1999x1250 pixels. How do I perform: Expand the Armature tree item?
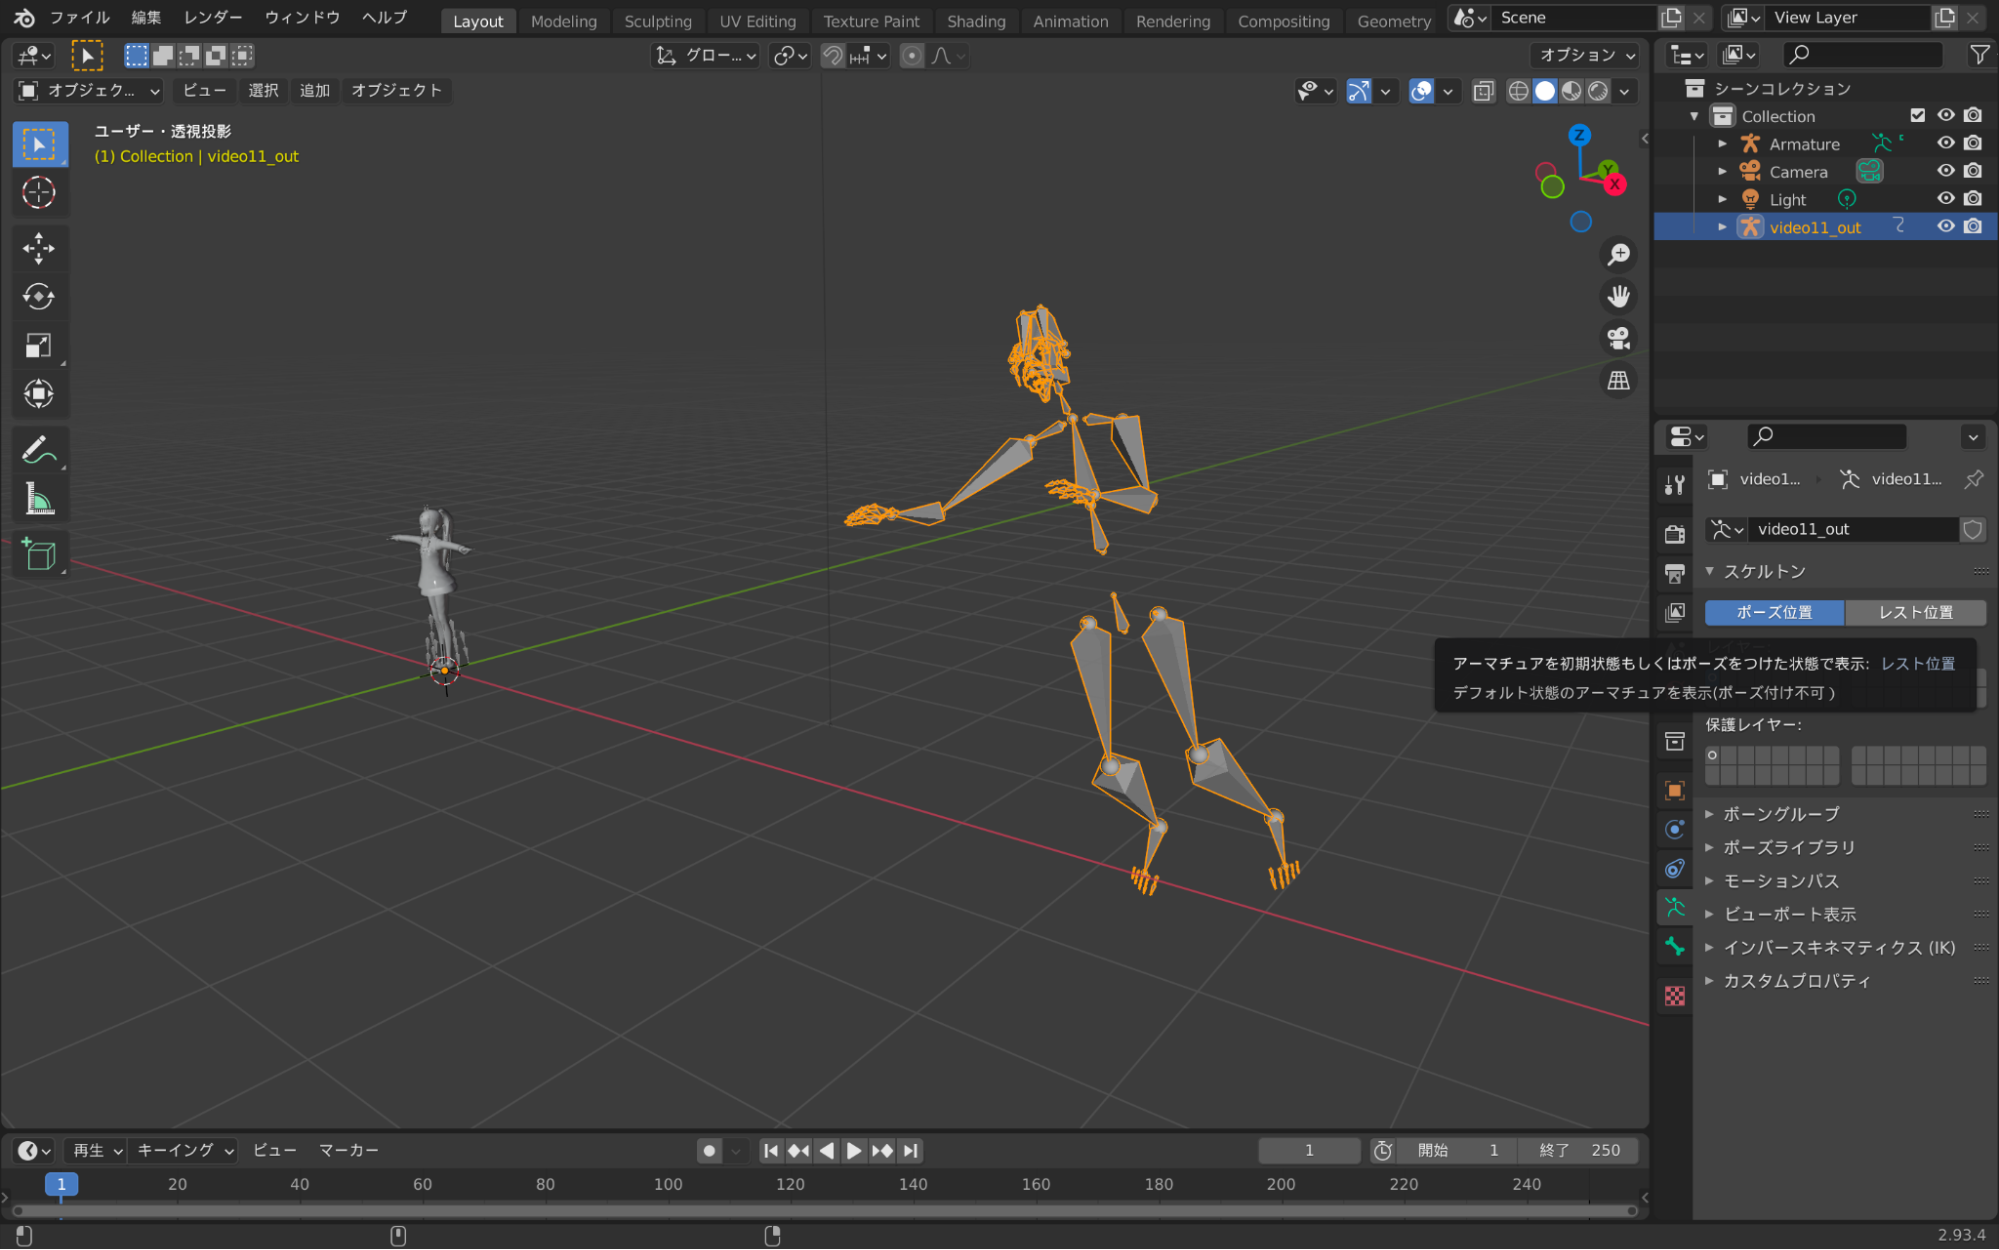point(1722,144)
